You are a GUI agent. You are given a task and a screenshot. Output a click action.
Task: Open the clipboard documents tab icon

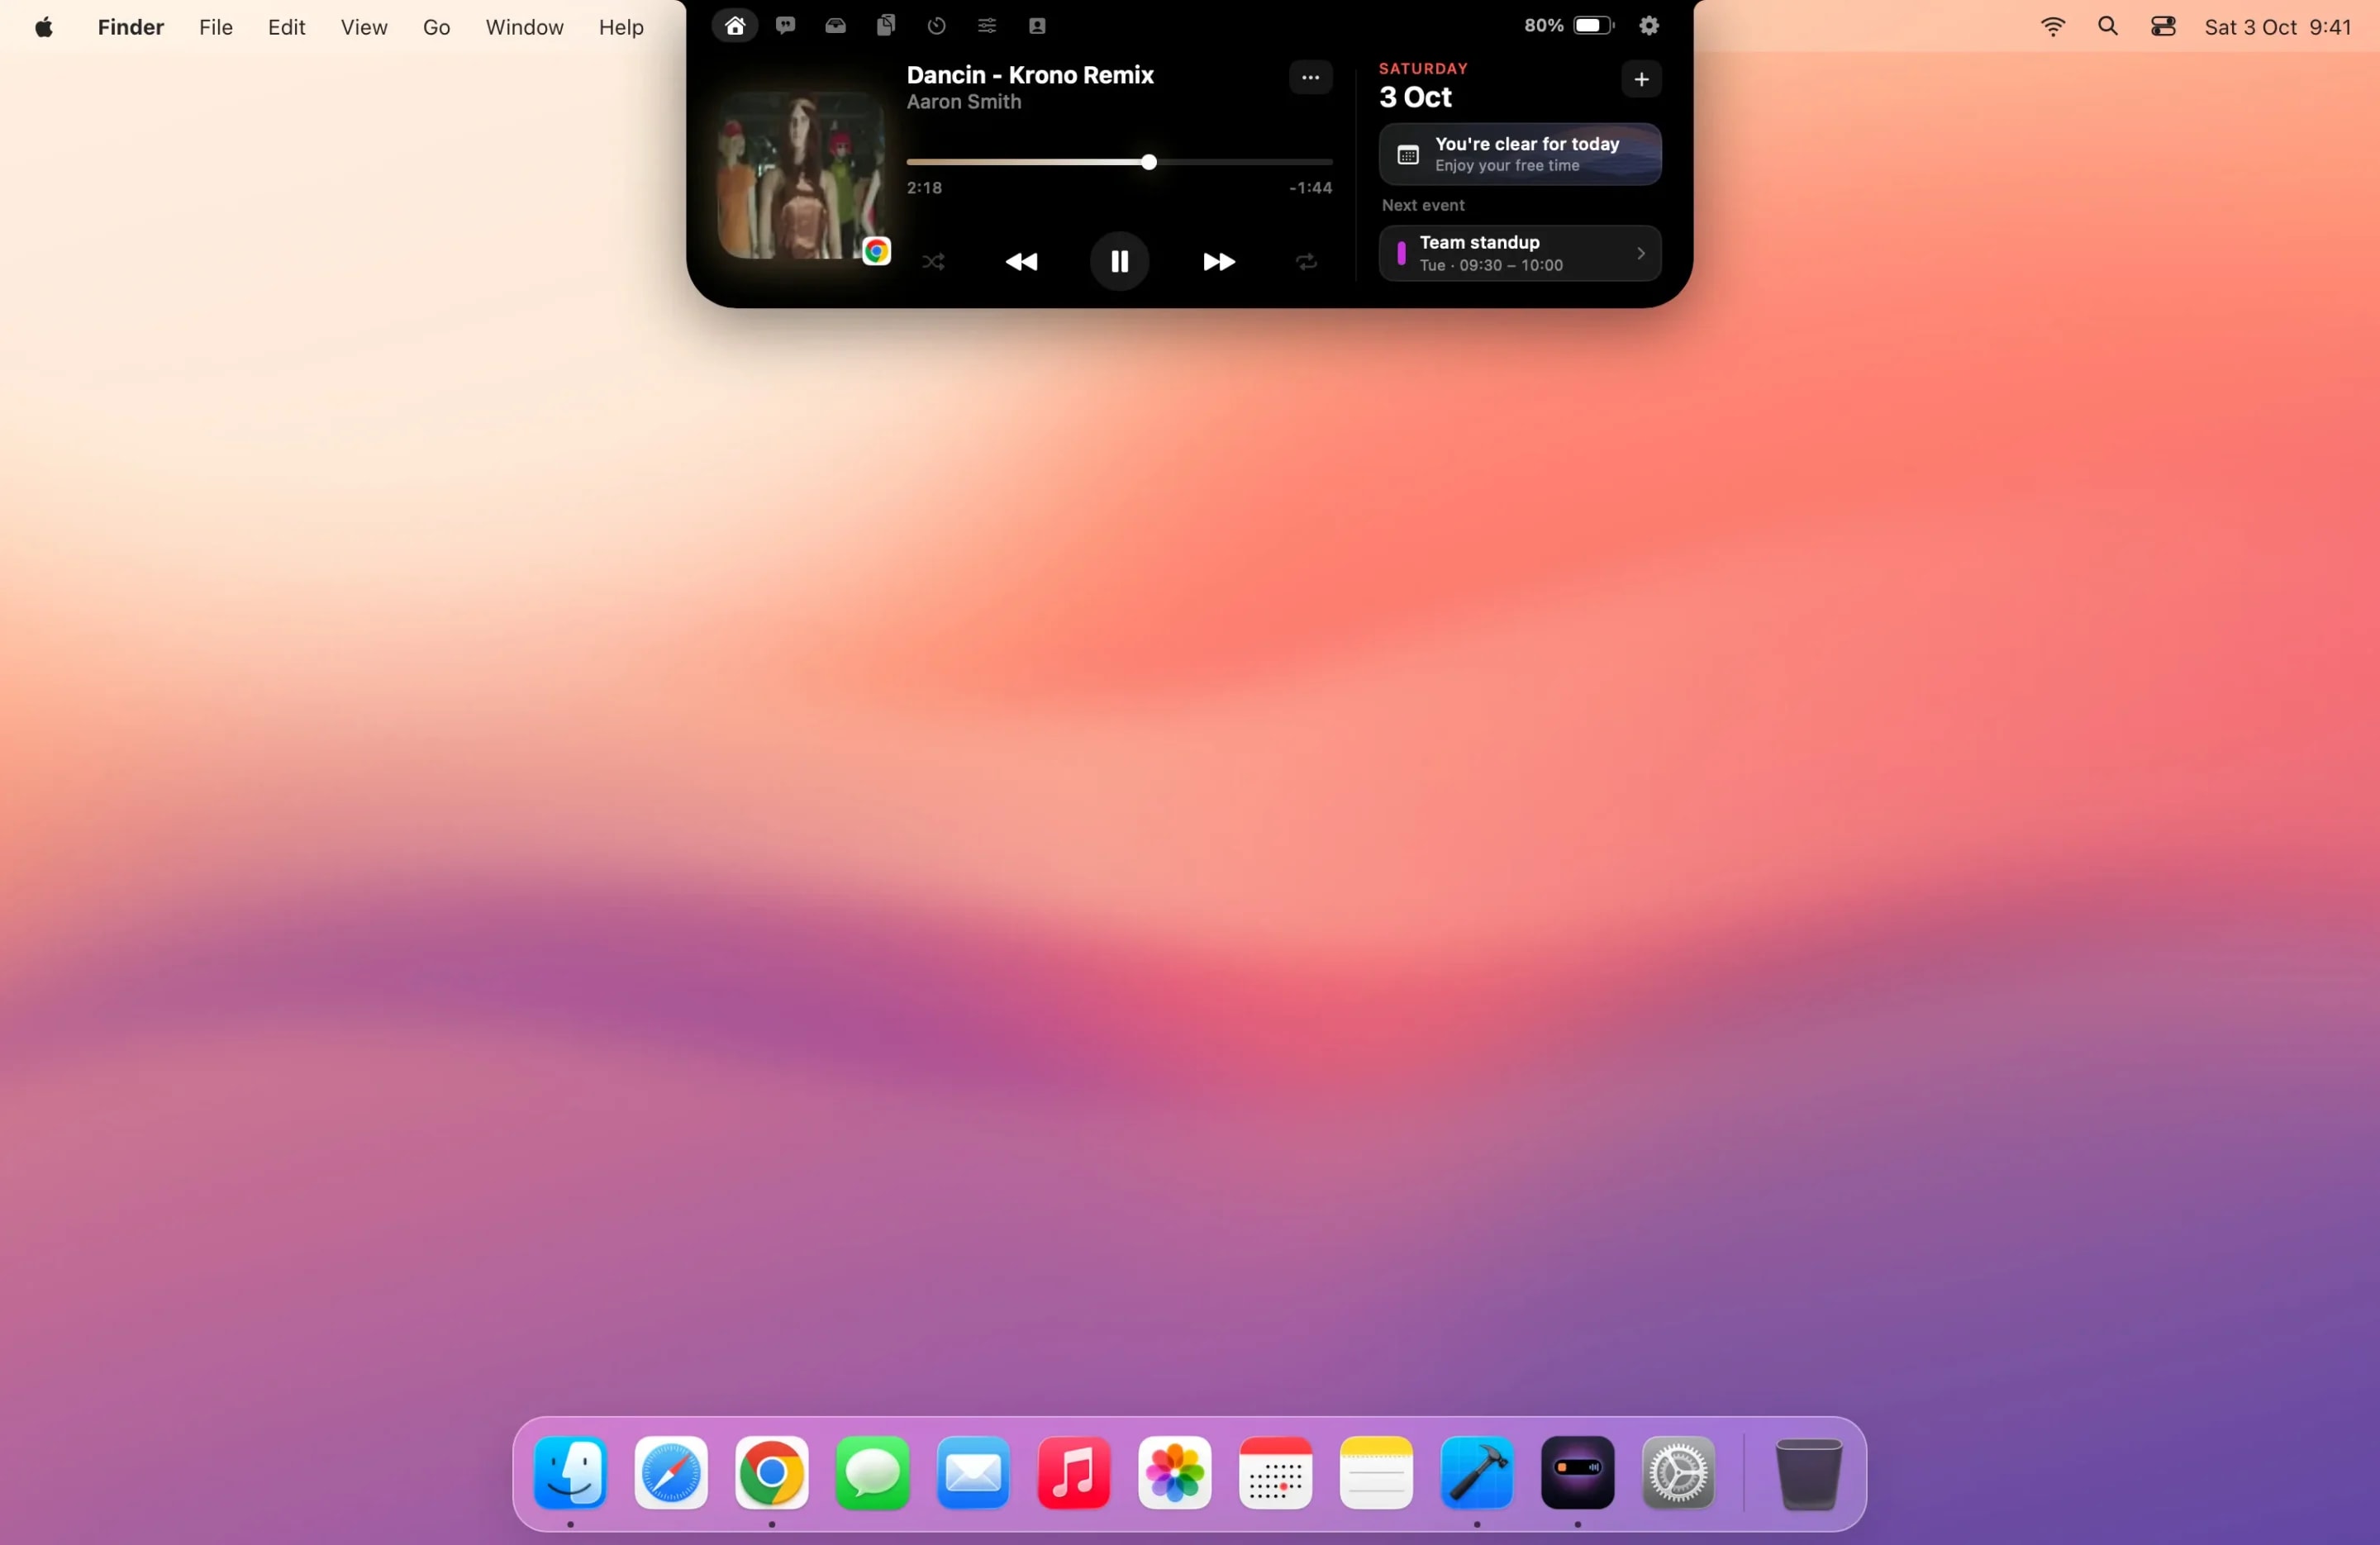pos(886,26)
